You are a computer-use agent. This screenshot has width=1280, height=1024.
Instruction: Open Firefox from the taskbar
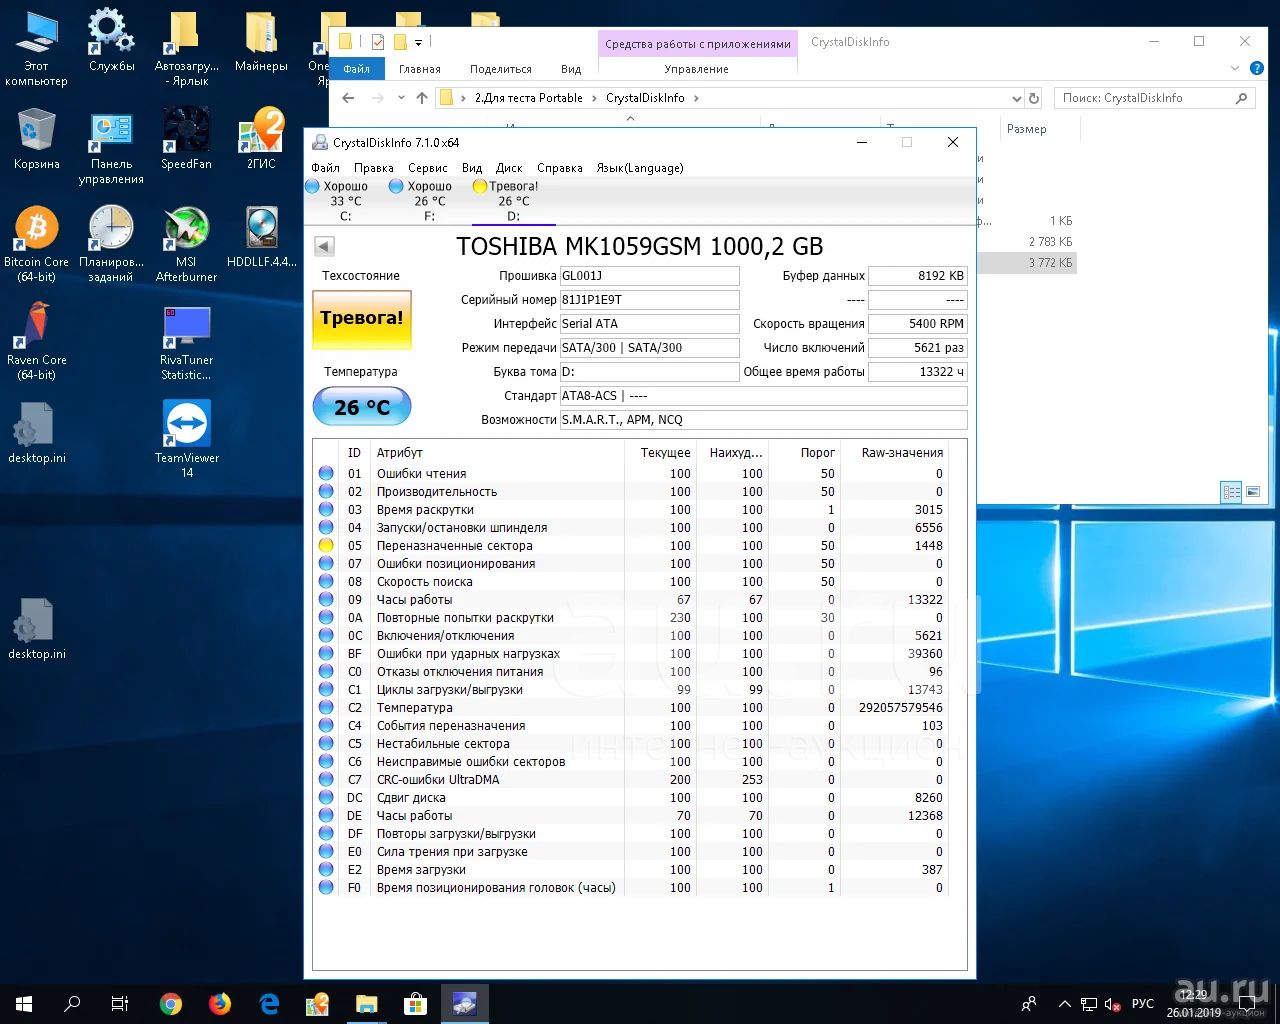(219, 1004)
